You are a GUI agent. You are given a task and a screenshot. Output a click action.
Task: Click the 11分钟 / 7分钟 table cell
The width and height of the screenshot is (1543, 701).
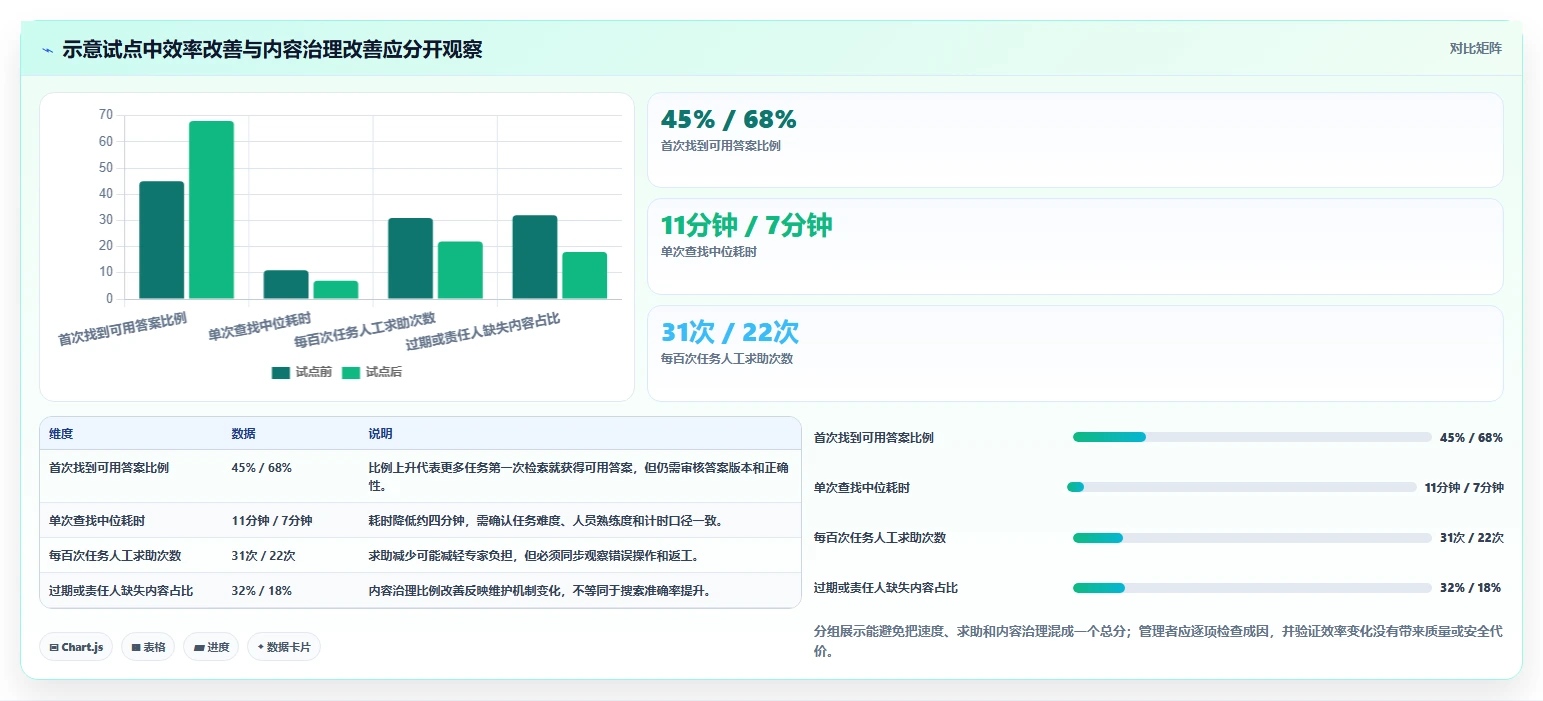coord(272,521)
